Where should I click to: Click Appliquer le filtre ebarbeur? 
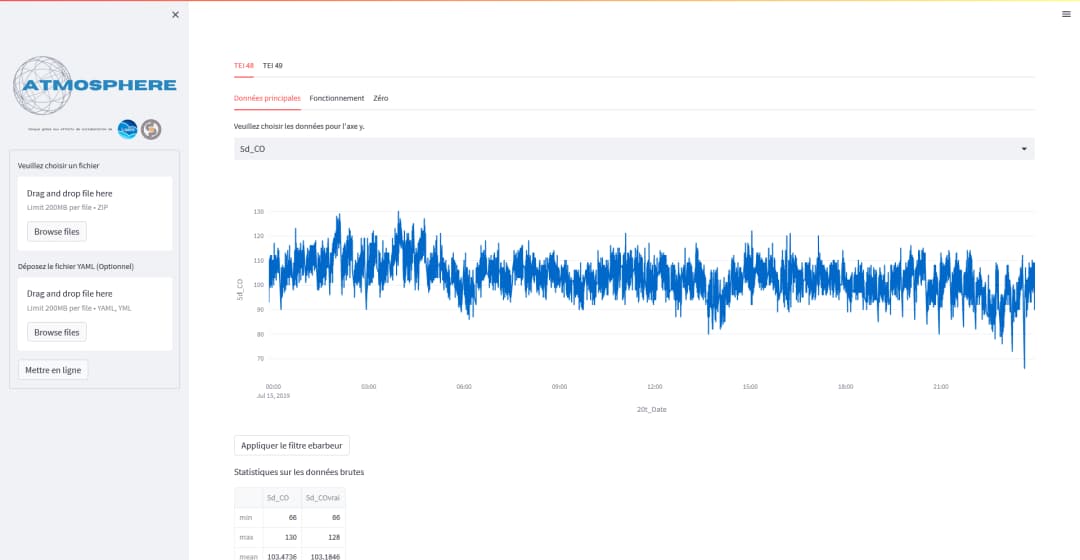pyautogui.click(x=291, y=446)
